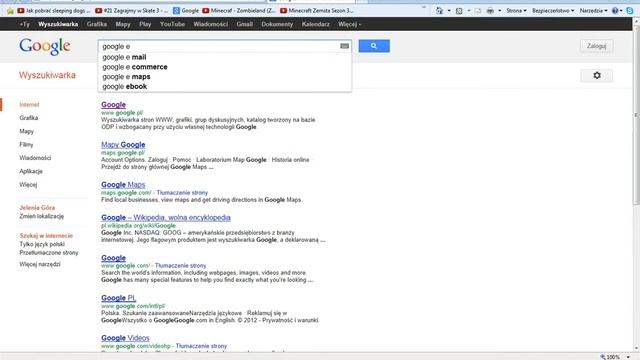Click the Google logo
The width and height of the screenshot is (640, 360).
[x=44, y=47]
